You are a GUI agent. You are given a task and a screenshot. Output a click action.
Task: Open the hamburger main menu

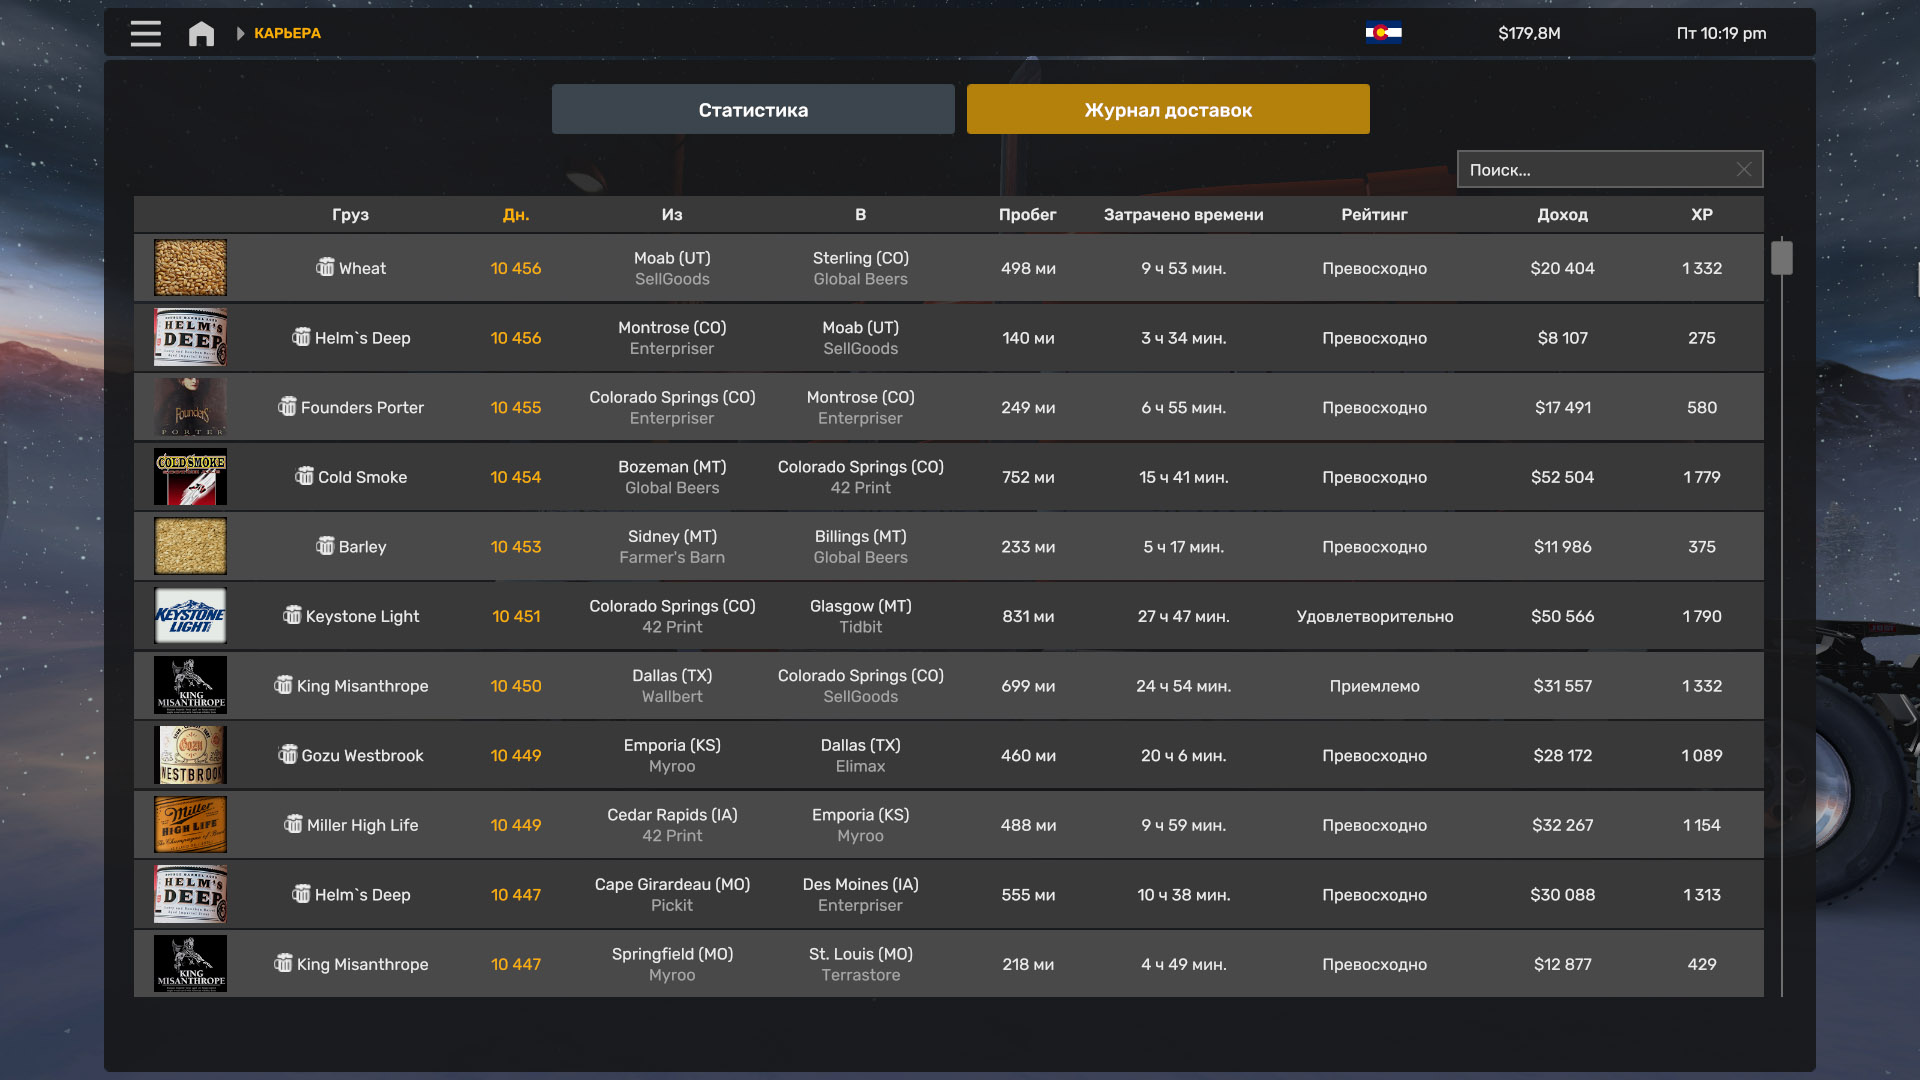click(x=145, y=33)
